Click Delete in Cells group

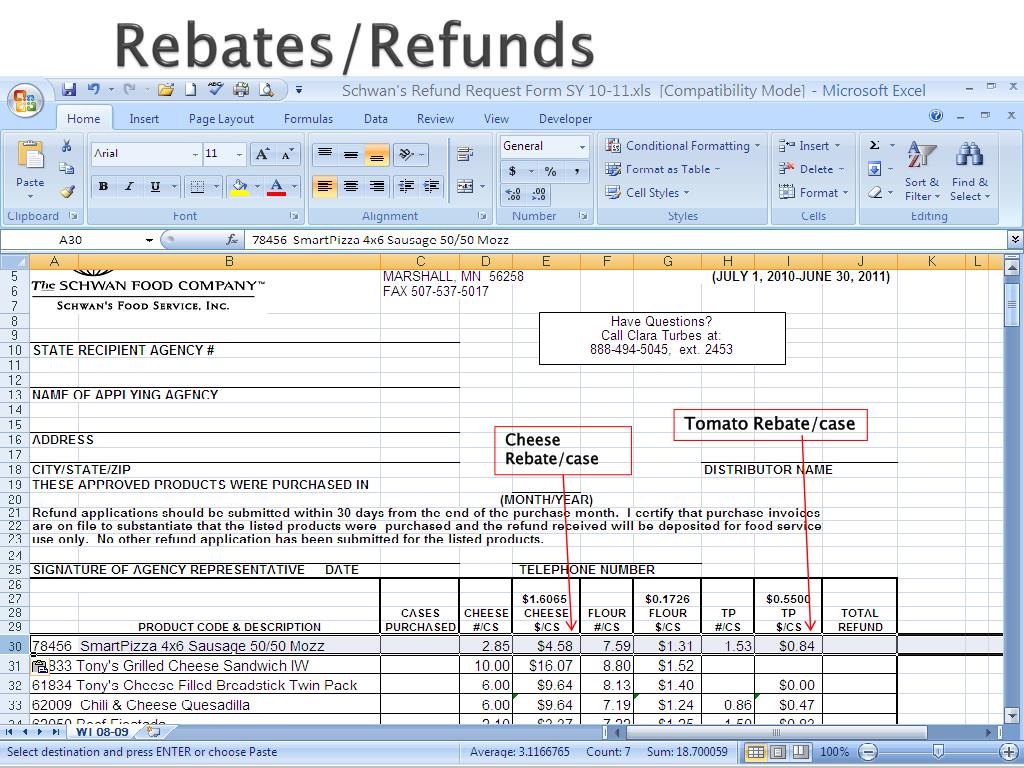coord(812,169)
